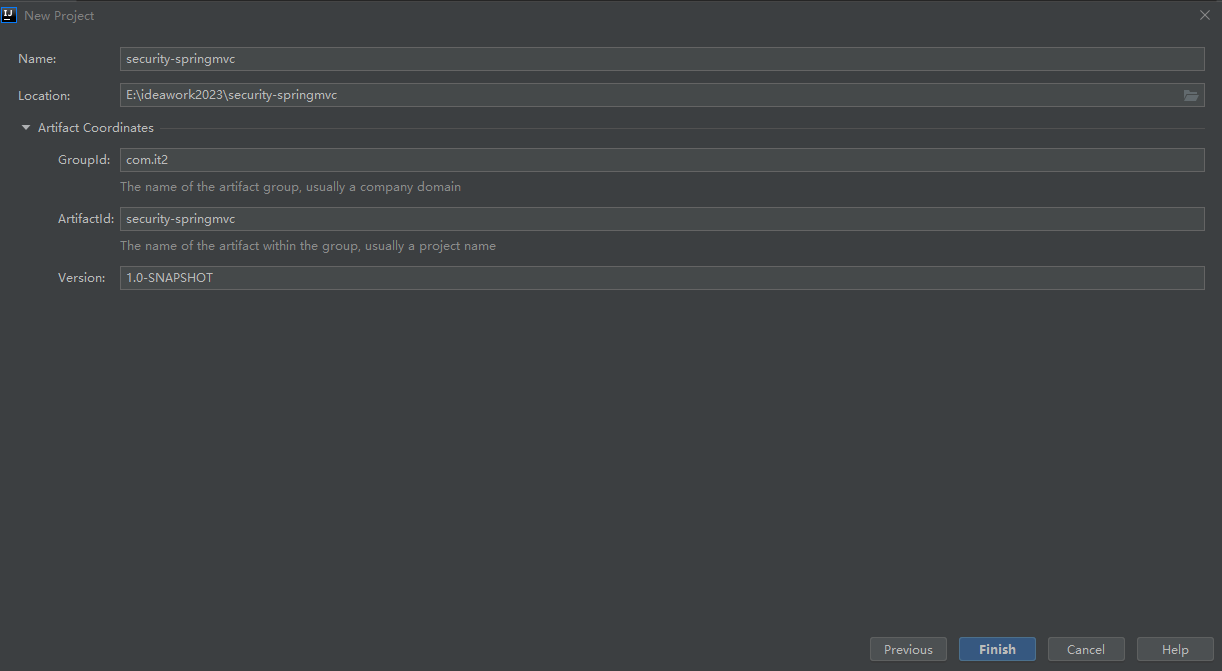Click the Version label
1222x671 pixels.
tap(80, 277)
